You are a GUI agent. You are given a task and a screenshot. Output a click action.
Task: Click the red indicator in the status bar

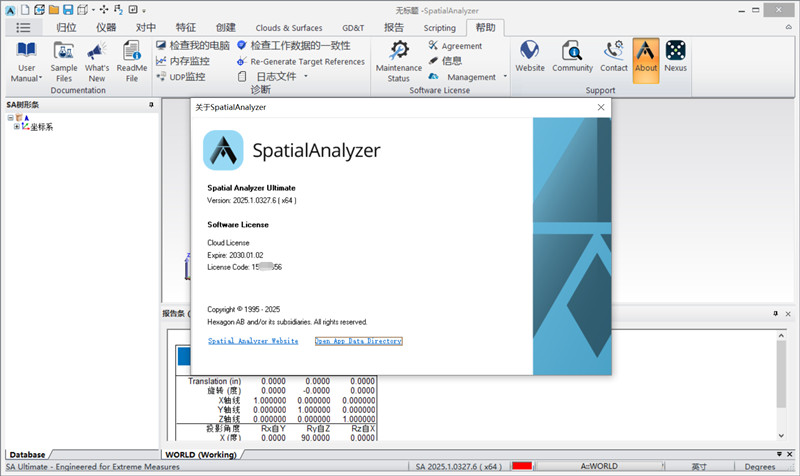(522, 466)
